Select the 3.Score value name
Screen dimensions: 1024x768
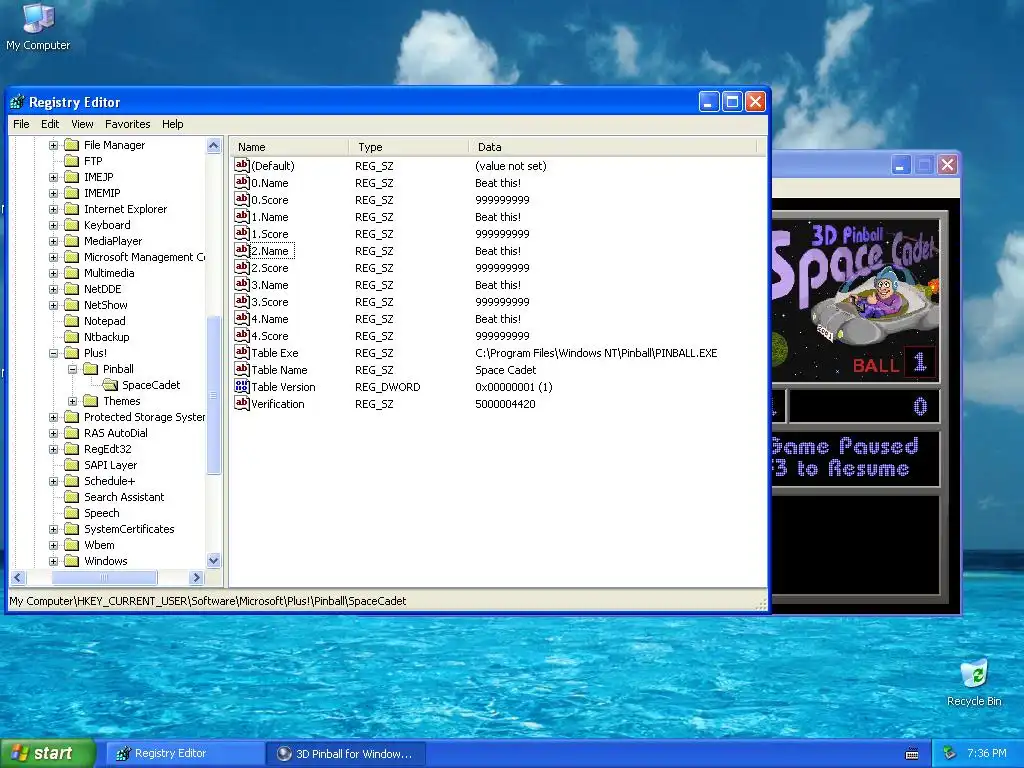(270, 302)
